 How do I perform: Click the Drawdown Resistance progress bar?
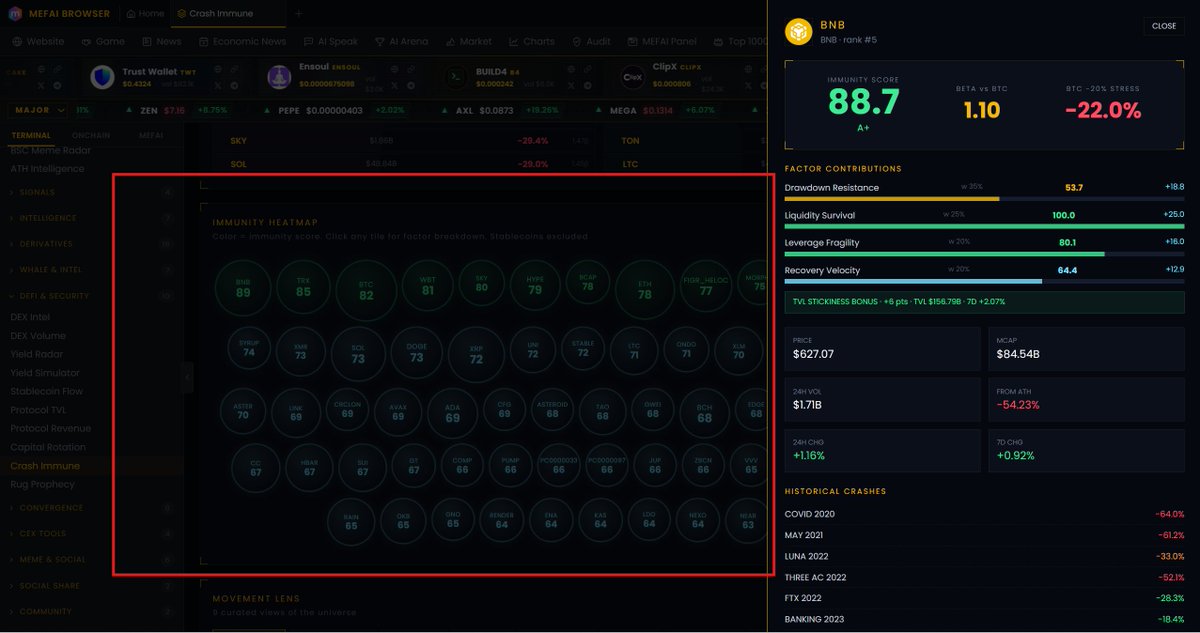click(x=985, y=199)
